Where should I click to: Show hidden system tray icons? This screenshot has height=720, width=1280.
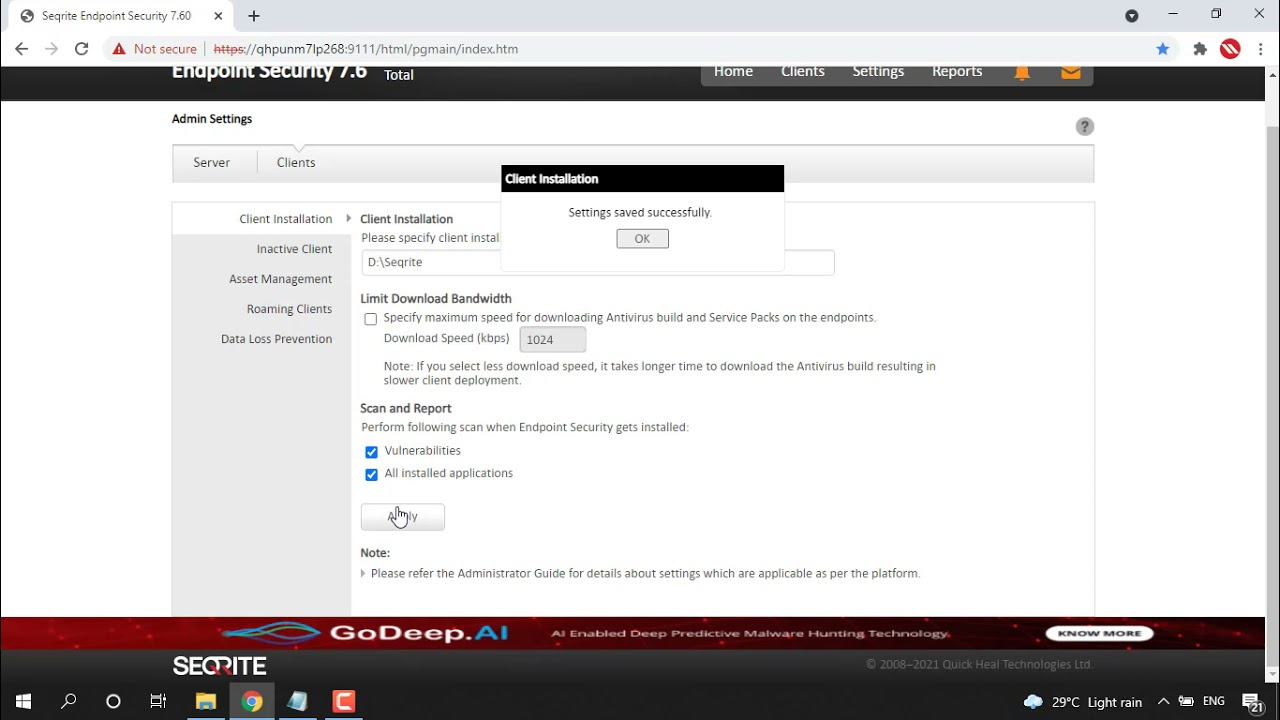pyautogui.click(x=1163, y=702)
